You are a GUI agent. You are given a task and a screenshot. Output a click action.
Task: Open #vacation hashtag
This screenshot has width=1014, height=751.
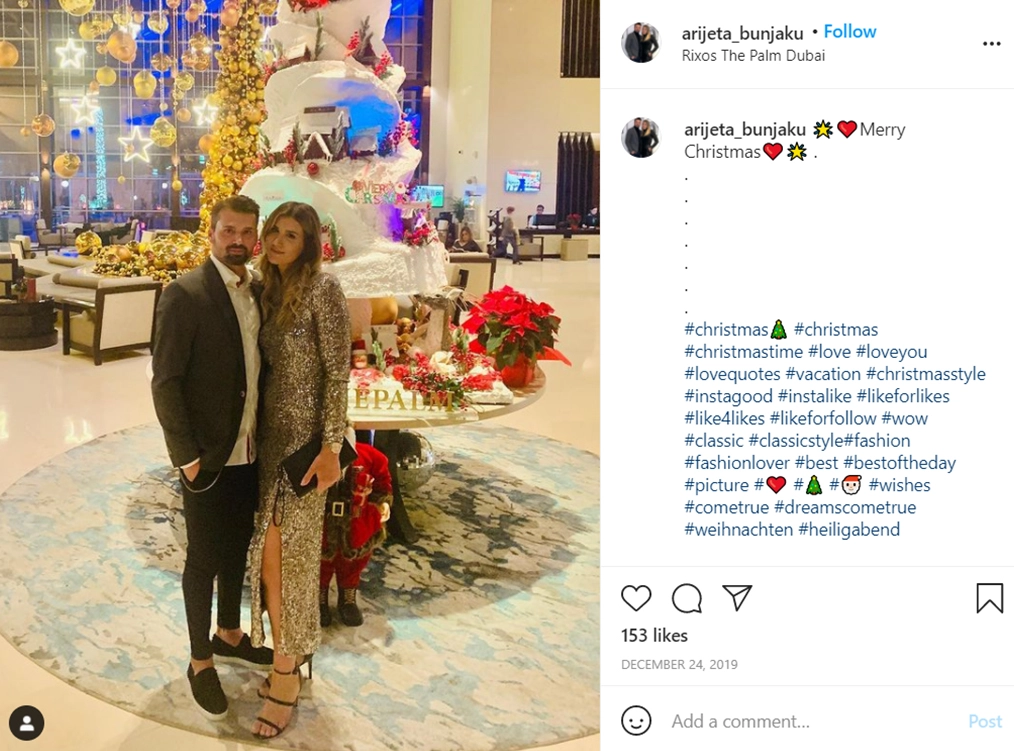[x=823, y=374]
